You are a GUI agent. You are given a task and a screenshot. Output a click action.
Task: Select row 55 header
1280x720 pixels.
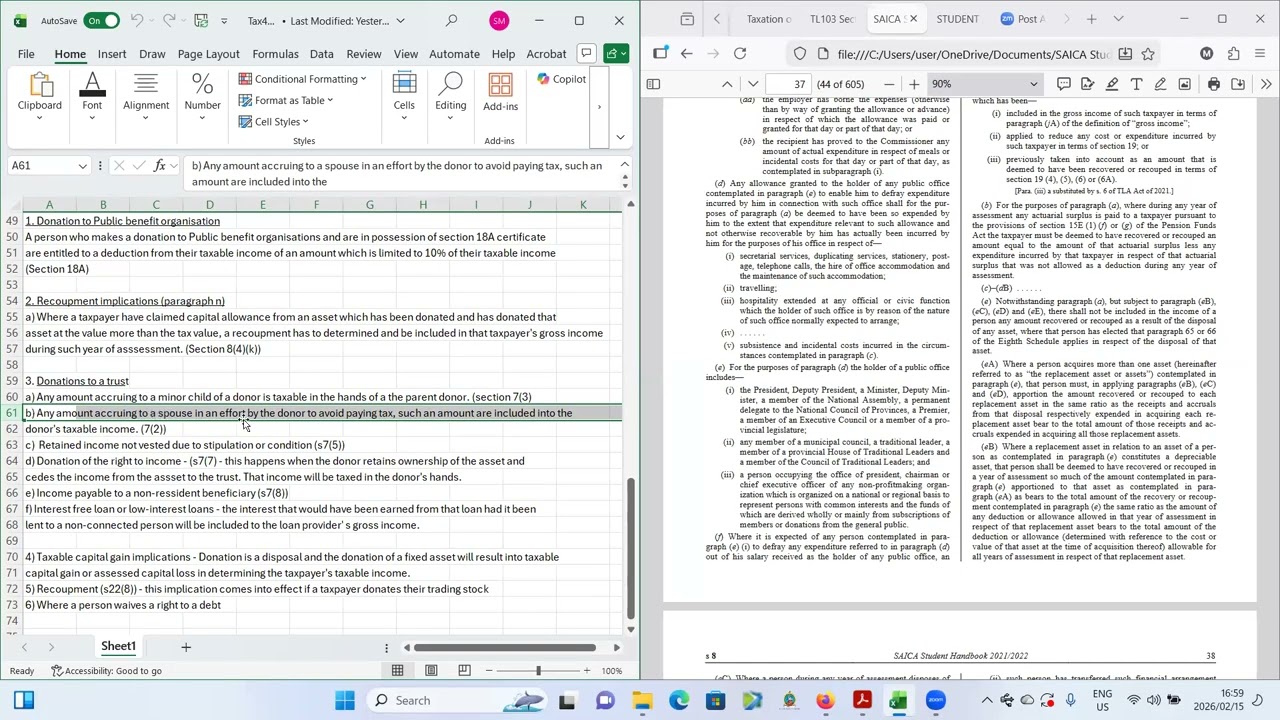(x=12, y=317)
